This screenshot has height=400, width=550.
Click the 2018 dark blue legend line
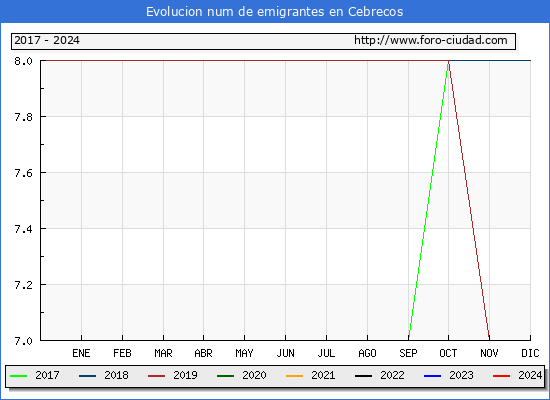click(87, 376)
